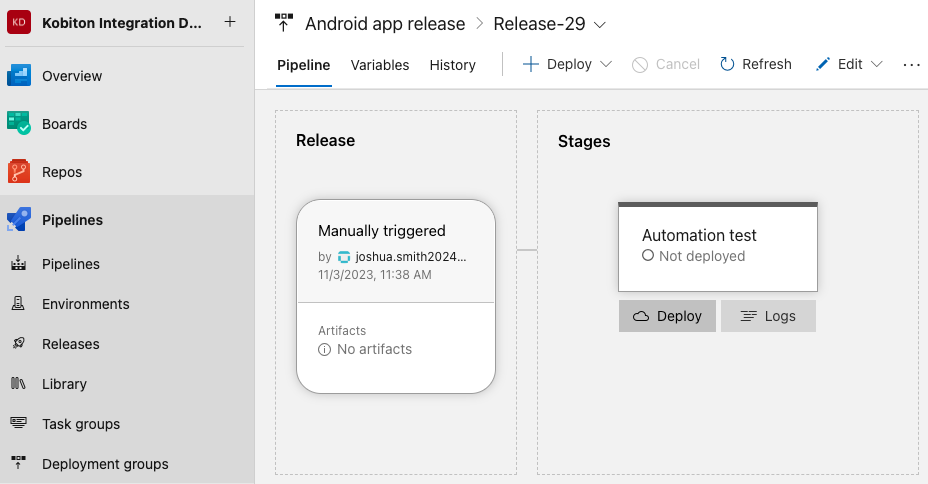Screen dimensions: 928x484
Task: Open the Pipelines sub-item
Action: point(71,264)
